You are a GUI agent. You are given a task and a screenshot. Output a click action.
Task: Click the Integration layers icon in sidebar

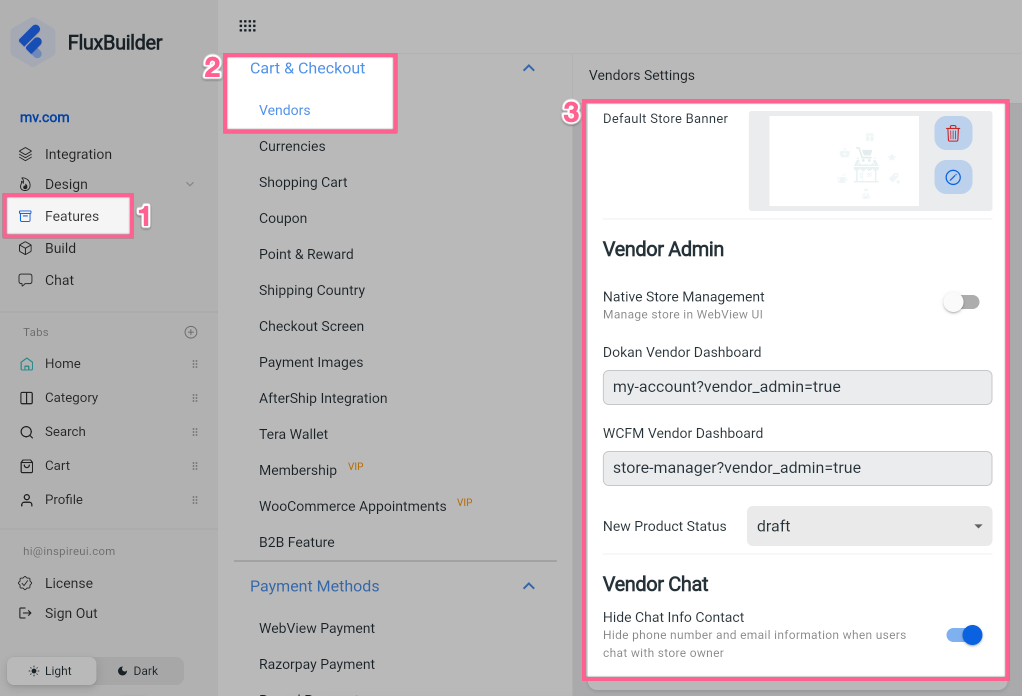click(x=26, y=154)
